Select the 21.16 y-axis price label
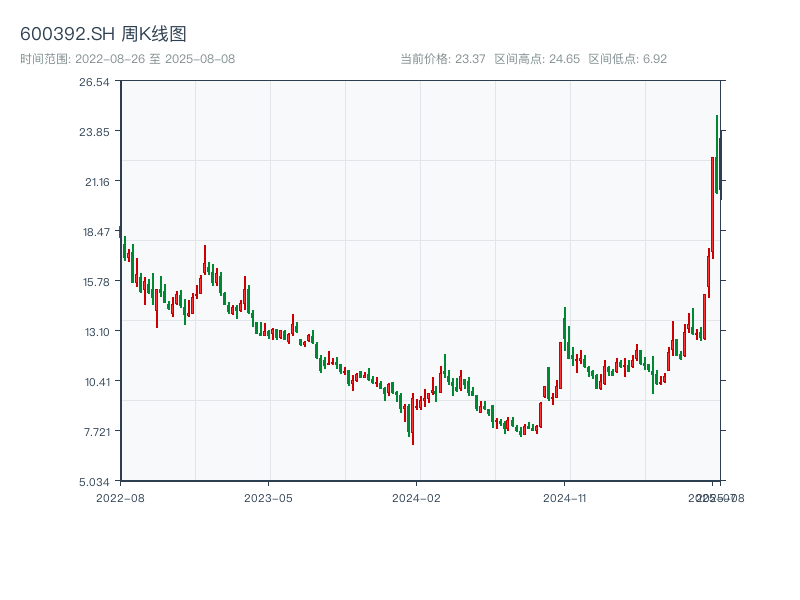 (94, 182)
